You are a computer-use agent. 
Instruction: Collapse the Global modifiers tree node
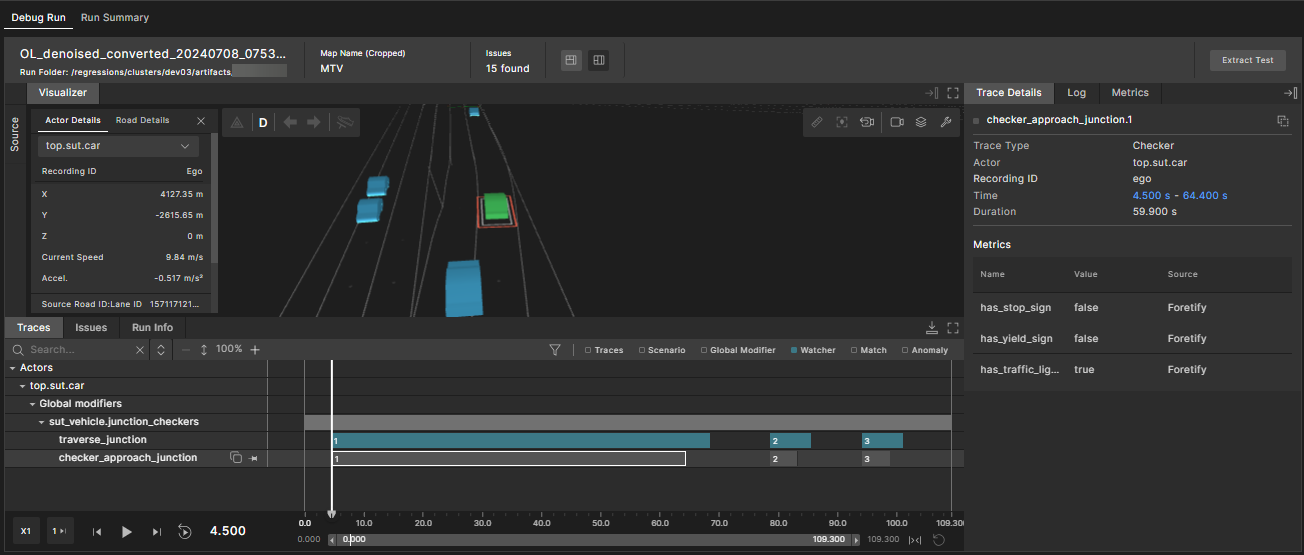[x=34, y=404]
